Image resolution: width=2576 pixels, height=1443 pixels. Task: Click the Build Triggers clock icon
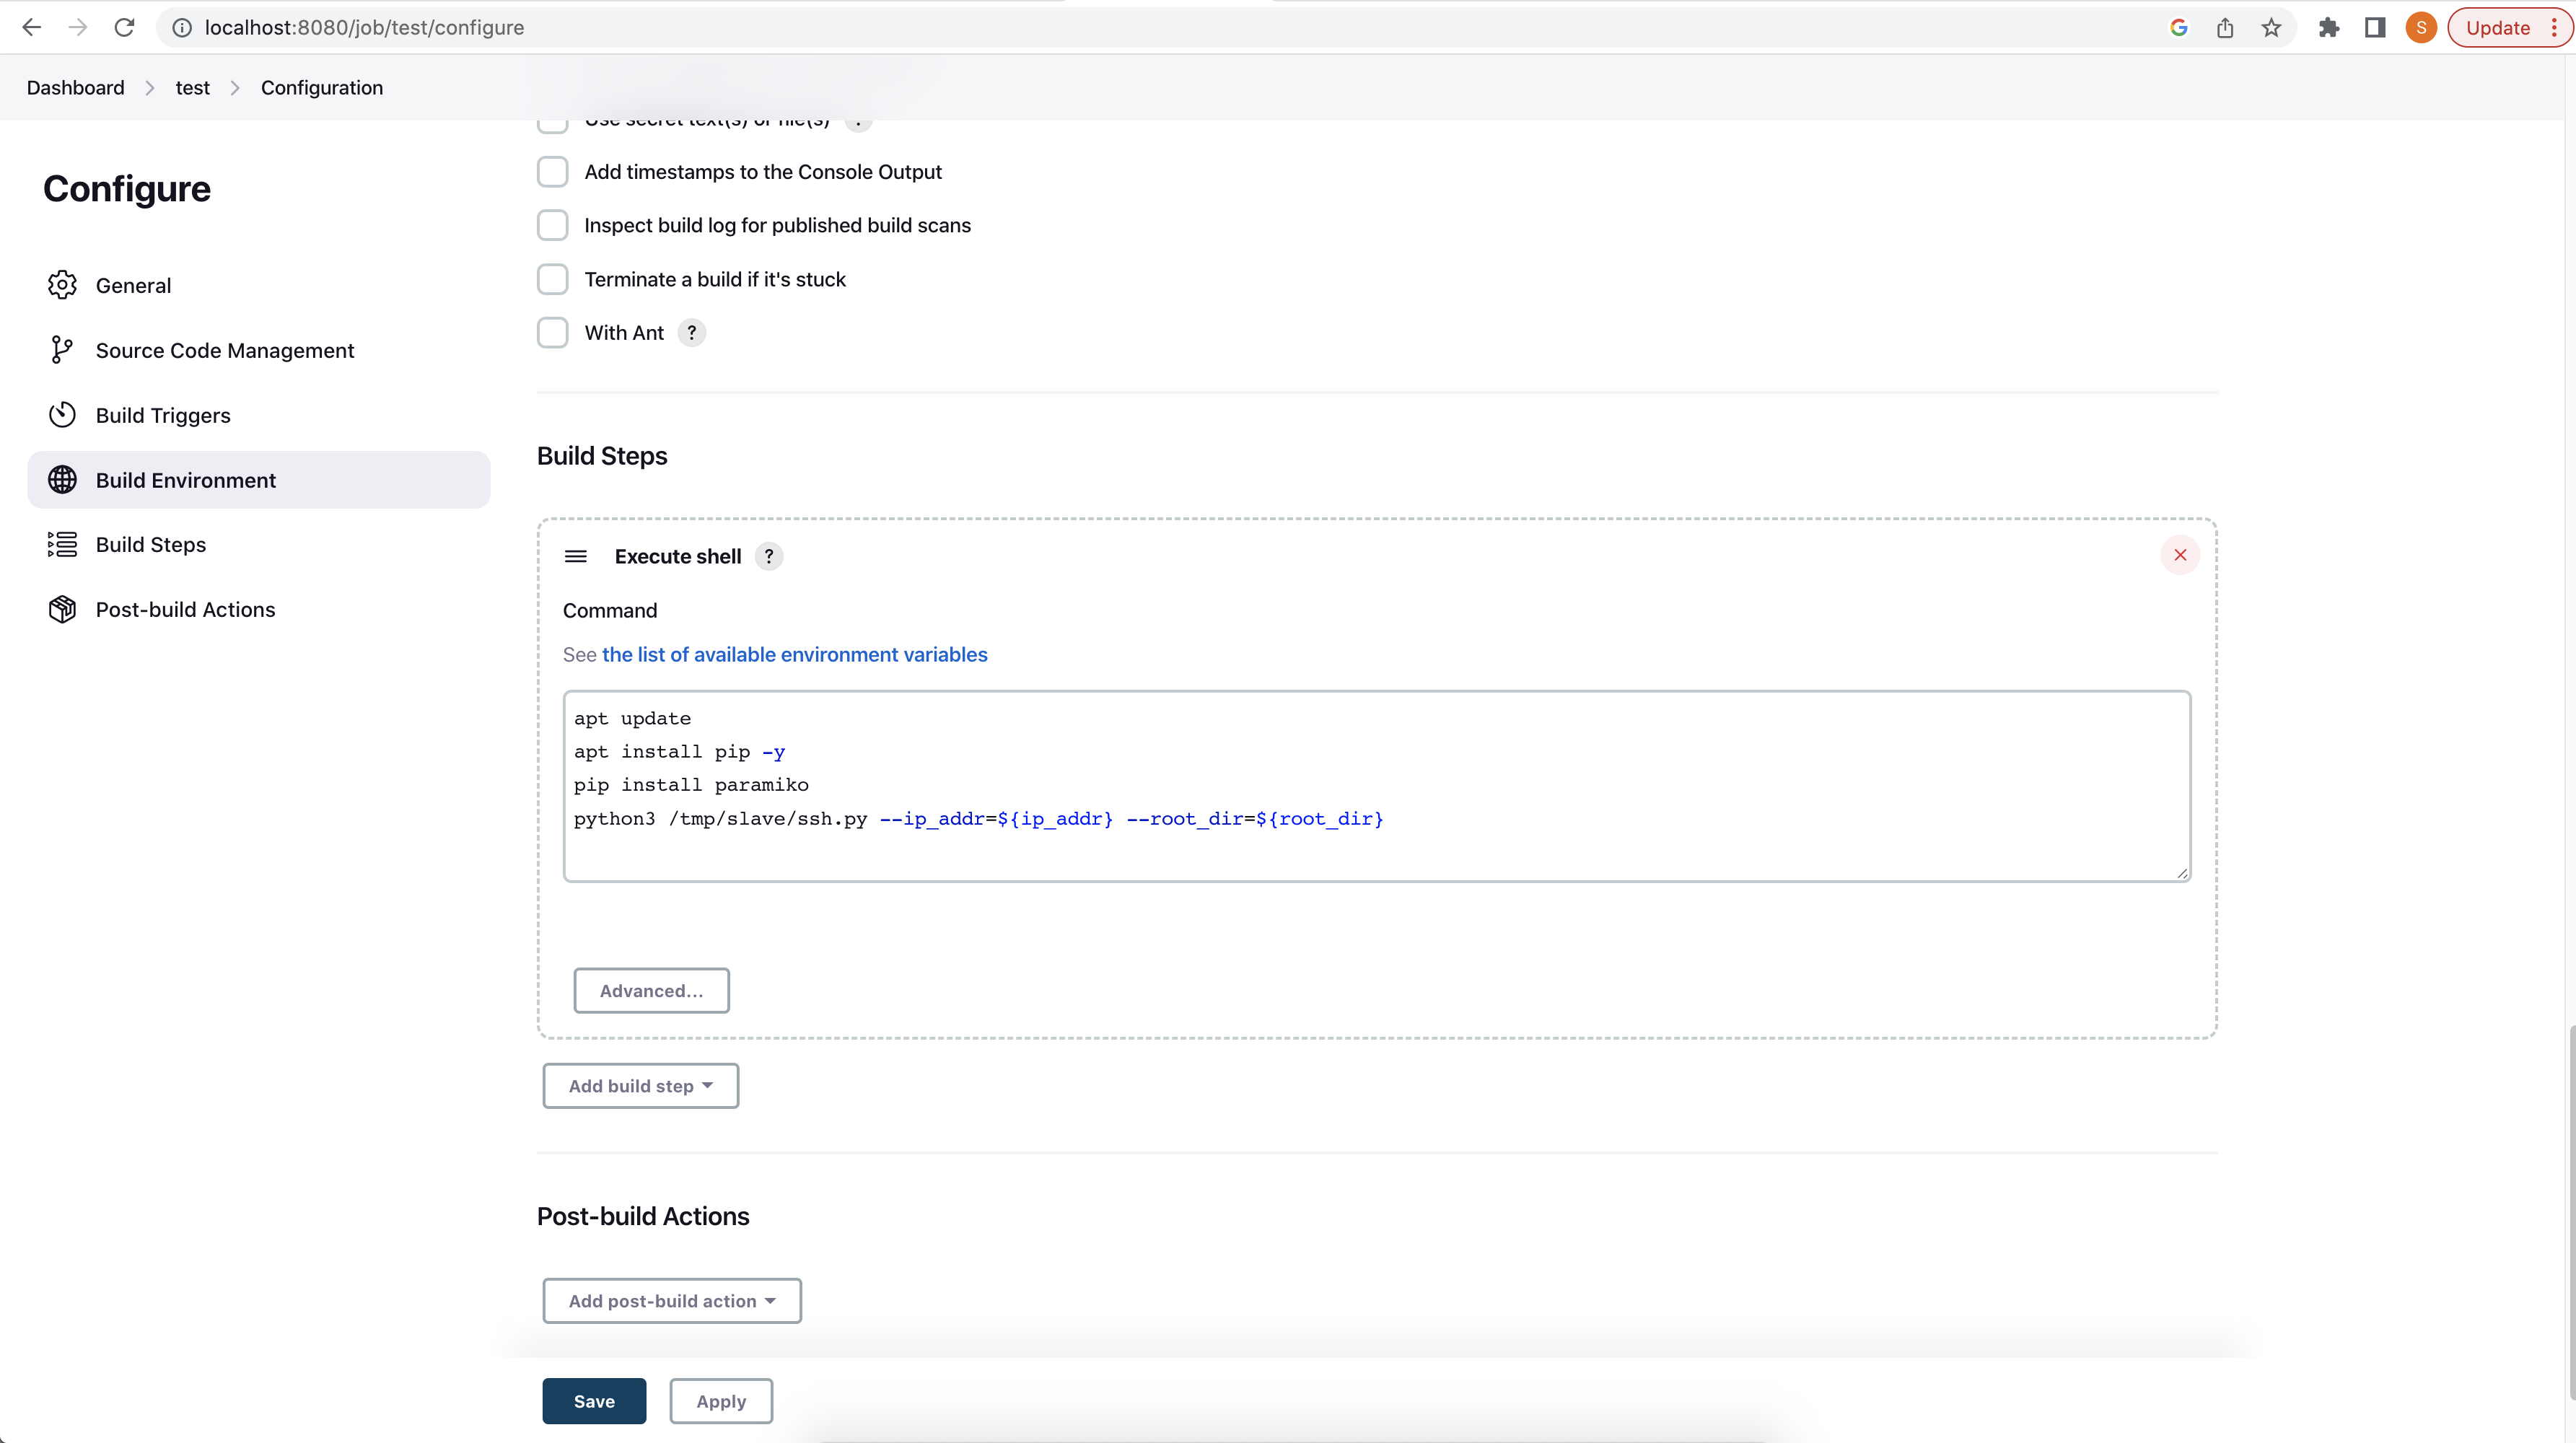62,415
